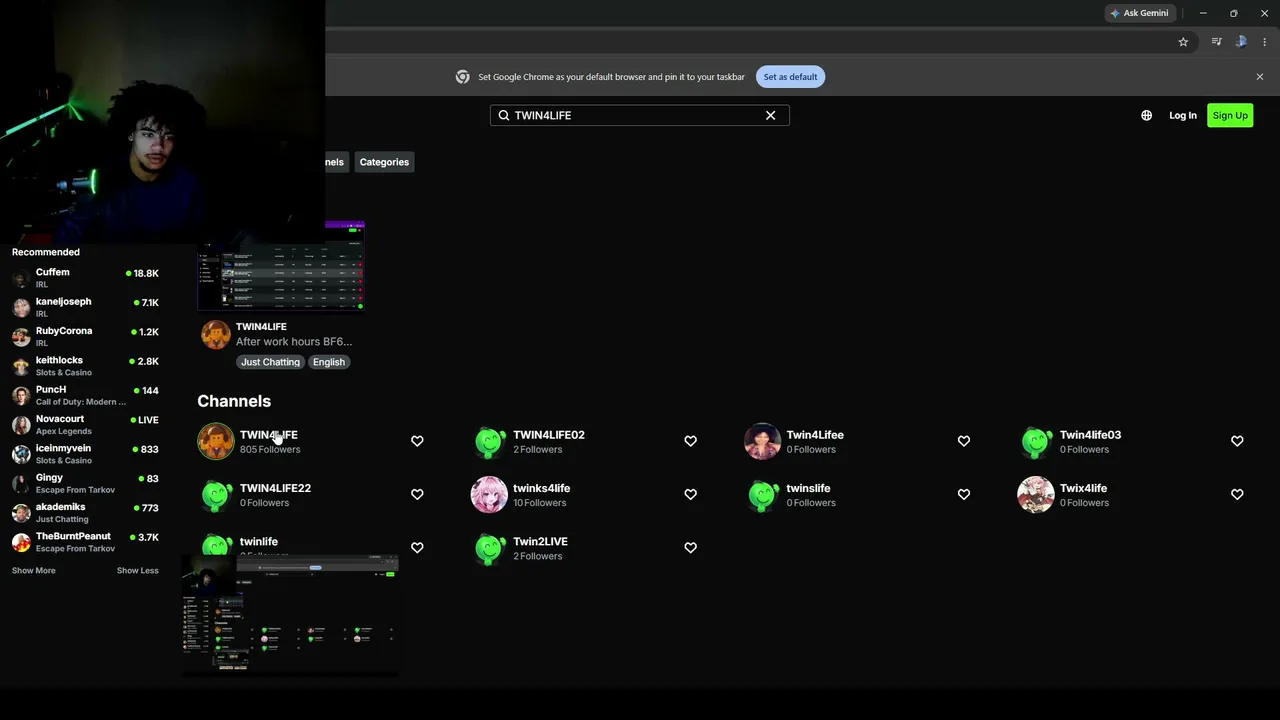Follow TWIN4LIFE22 with the heart icon
1280x720 pixels.
417,494
